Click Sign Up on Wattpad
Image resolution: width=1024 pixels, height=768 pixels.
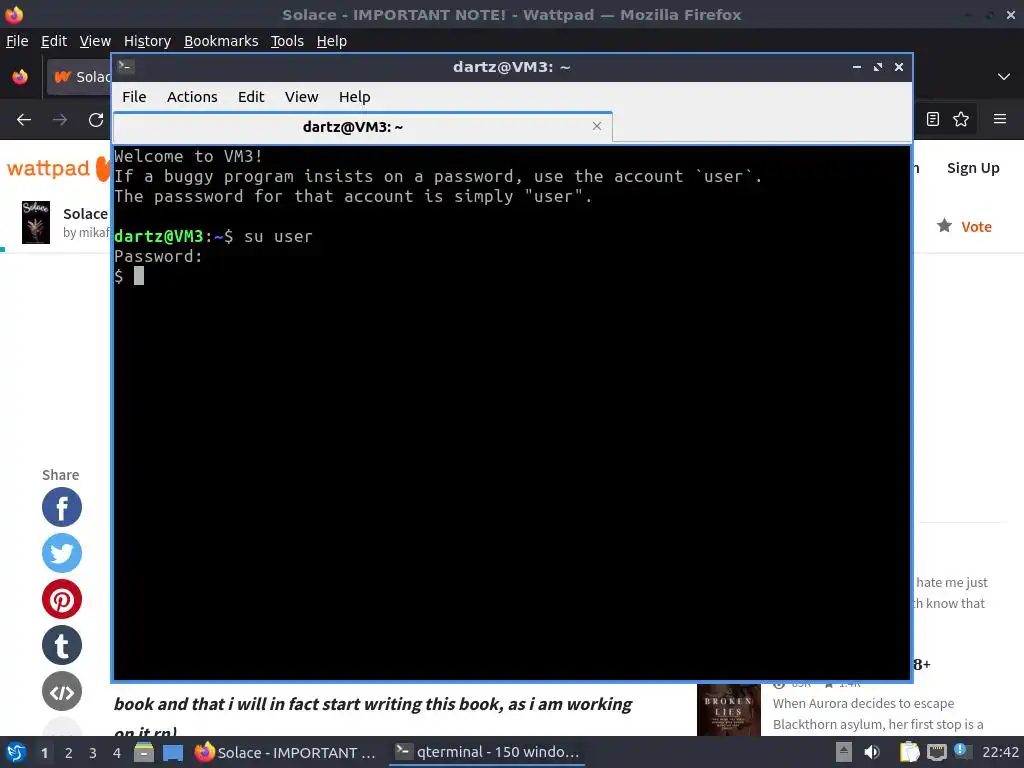(973, 168)
